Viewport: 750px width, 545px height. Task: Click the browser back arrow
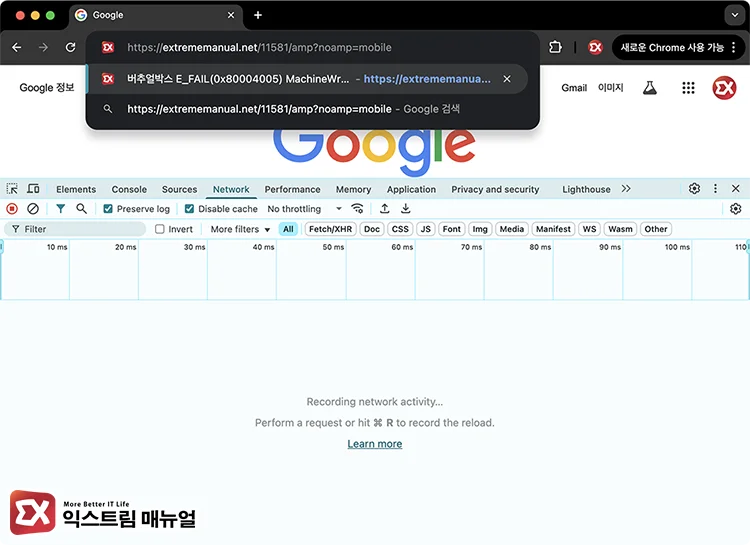(x=17, y=47)
